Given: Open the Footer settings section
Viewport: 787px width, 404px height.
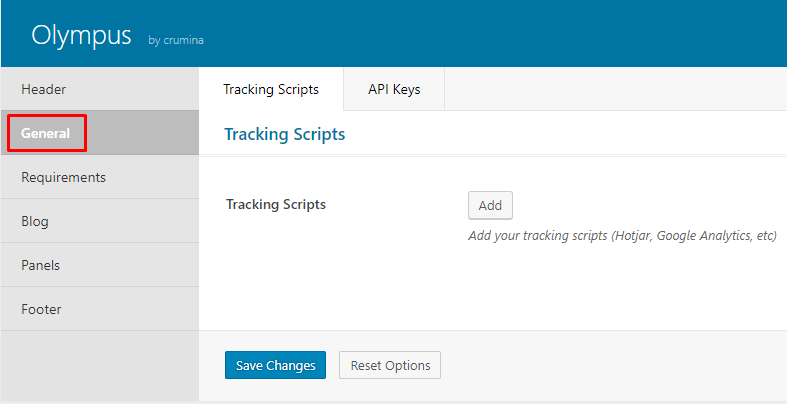Looking at the screenshot, I should coord(99,309).
